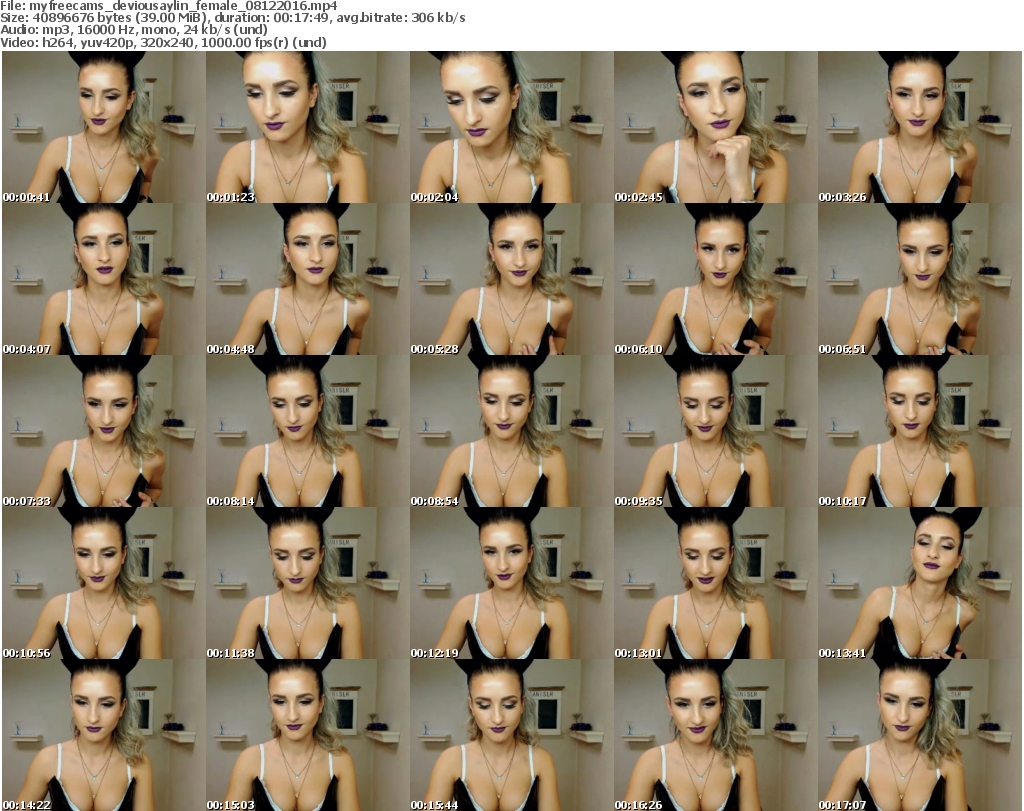Select the thumbnail timestamped 00:04:07
This screenshot has height=811, width=1024.
[103, 280]
